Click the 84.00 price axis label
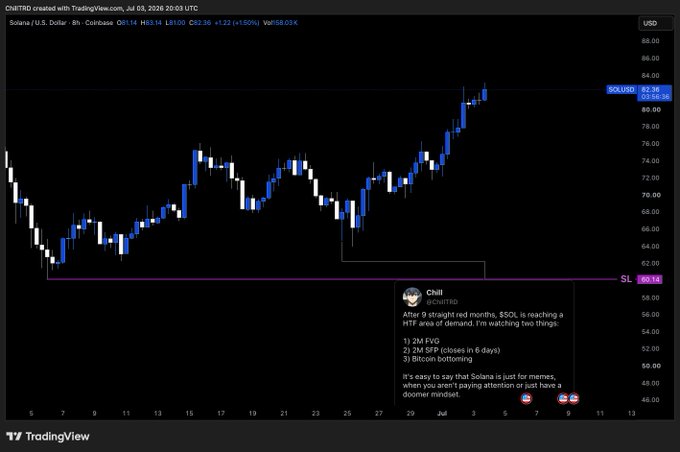This screenshot has height=452, width=680. pos(651,75)
